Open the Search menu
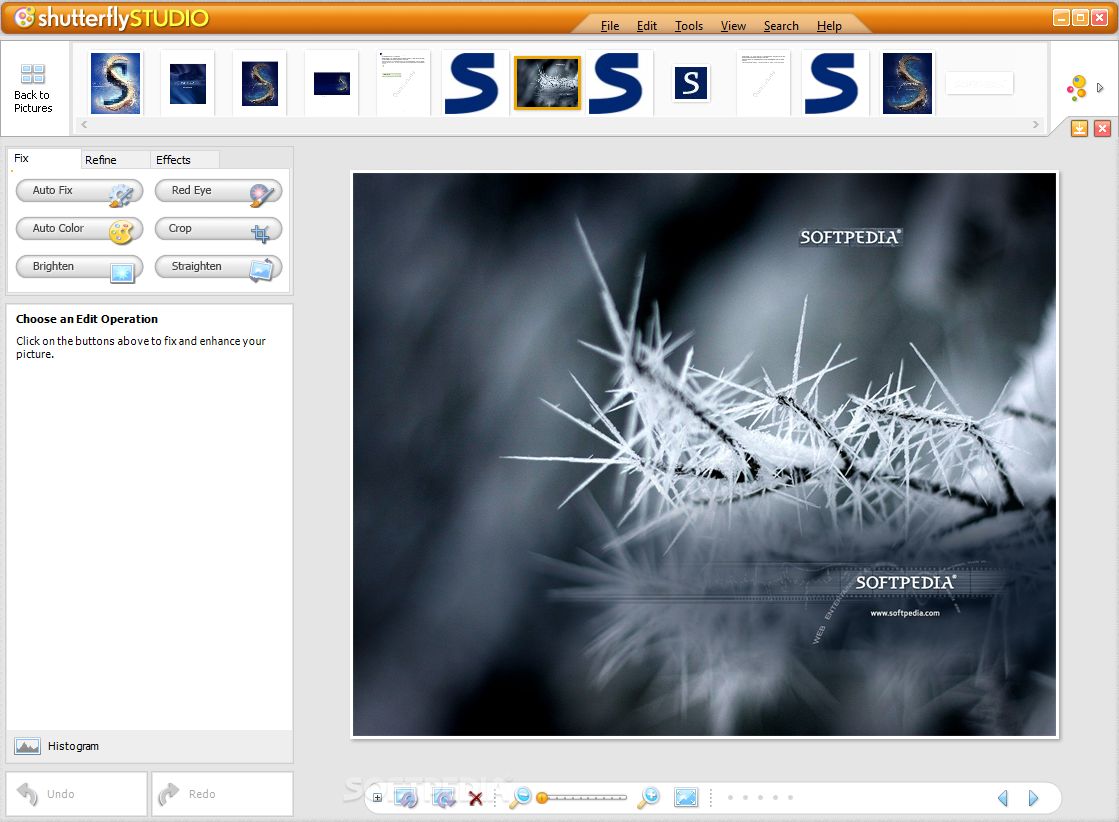Viewport: 1119px width, 822px height. pos(781,26)
